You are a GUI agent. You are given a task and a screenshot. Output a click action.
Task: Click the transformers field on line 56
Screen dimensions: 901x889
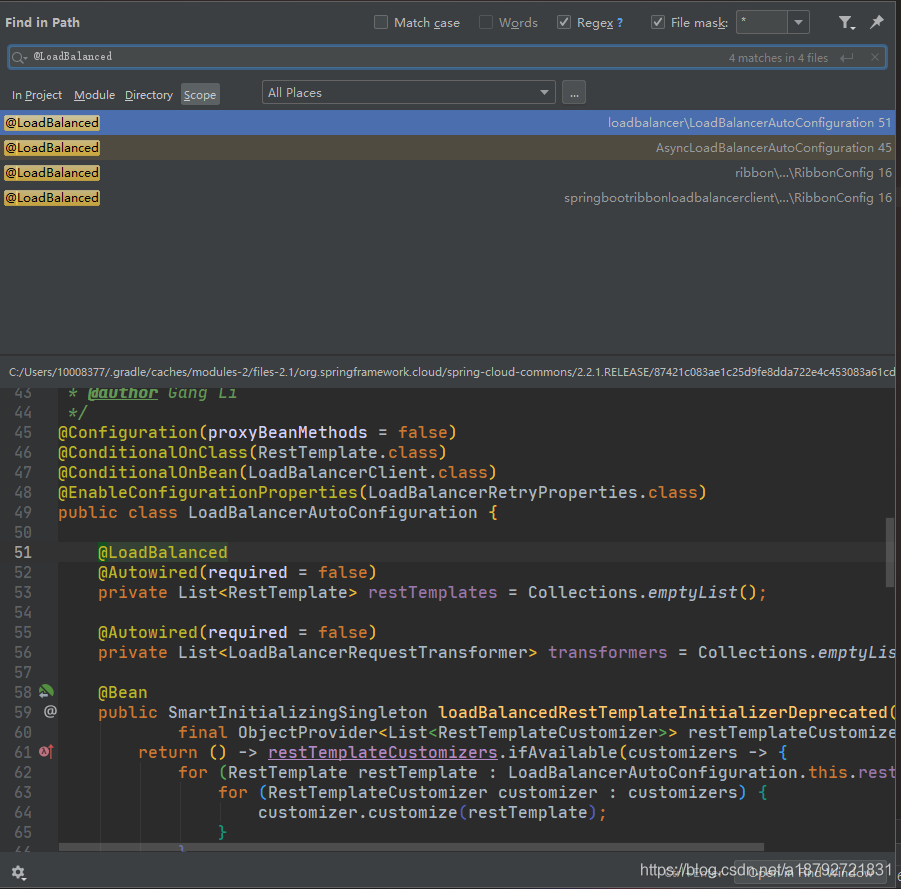[x=607, y=652]
